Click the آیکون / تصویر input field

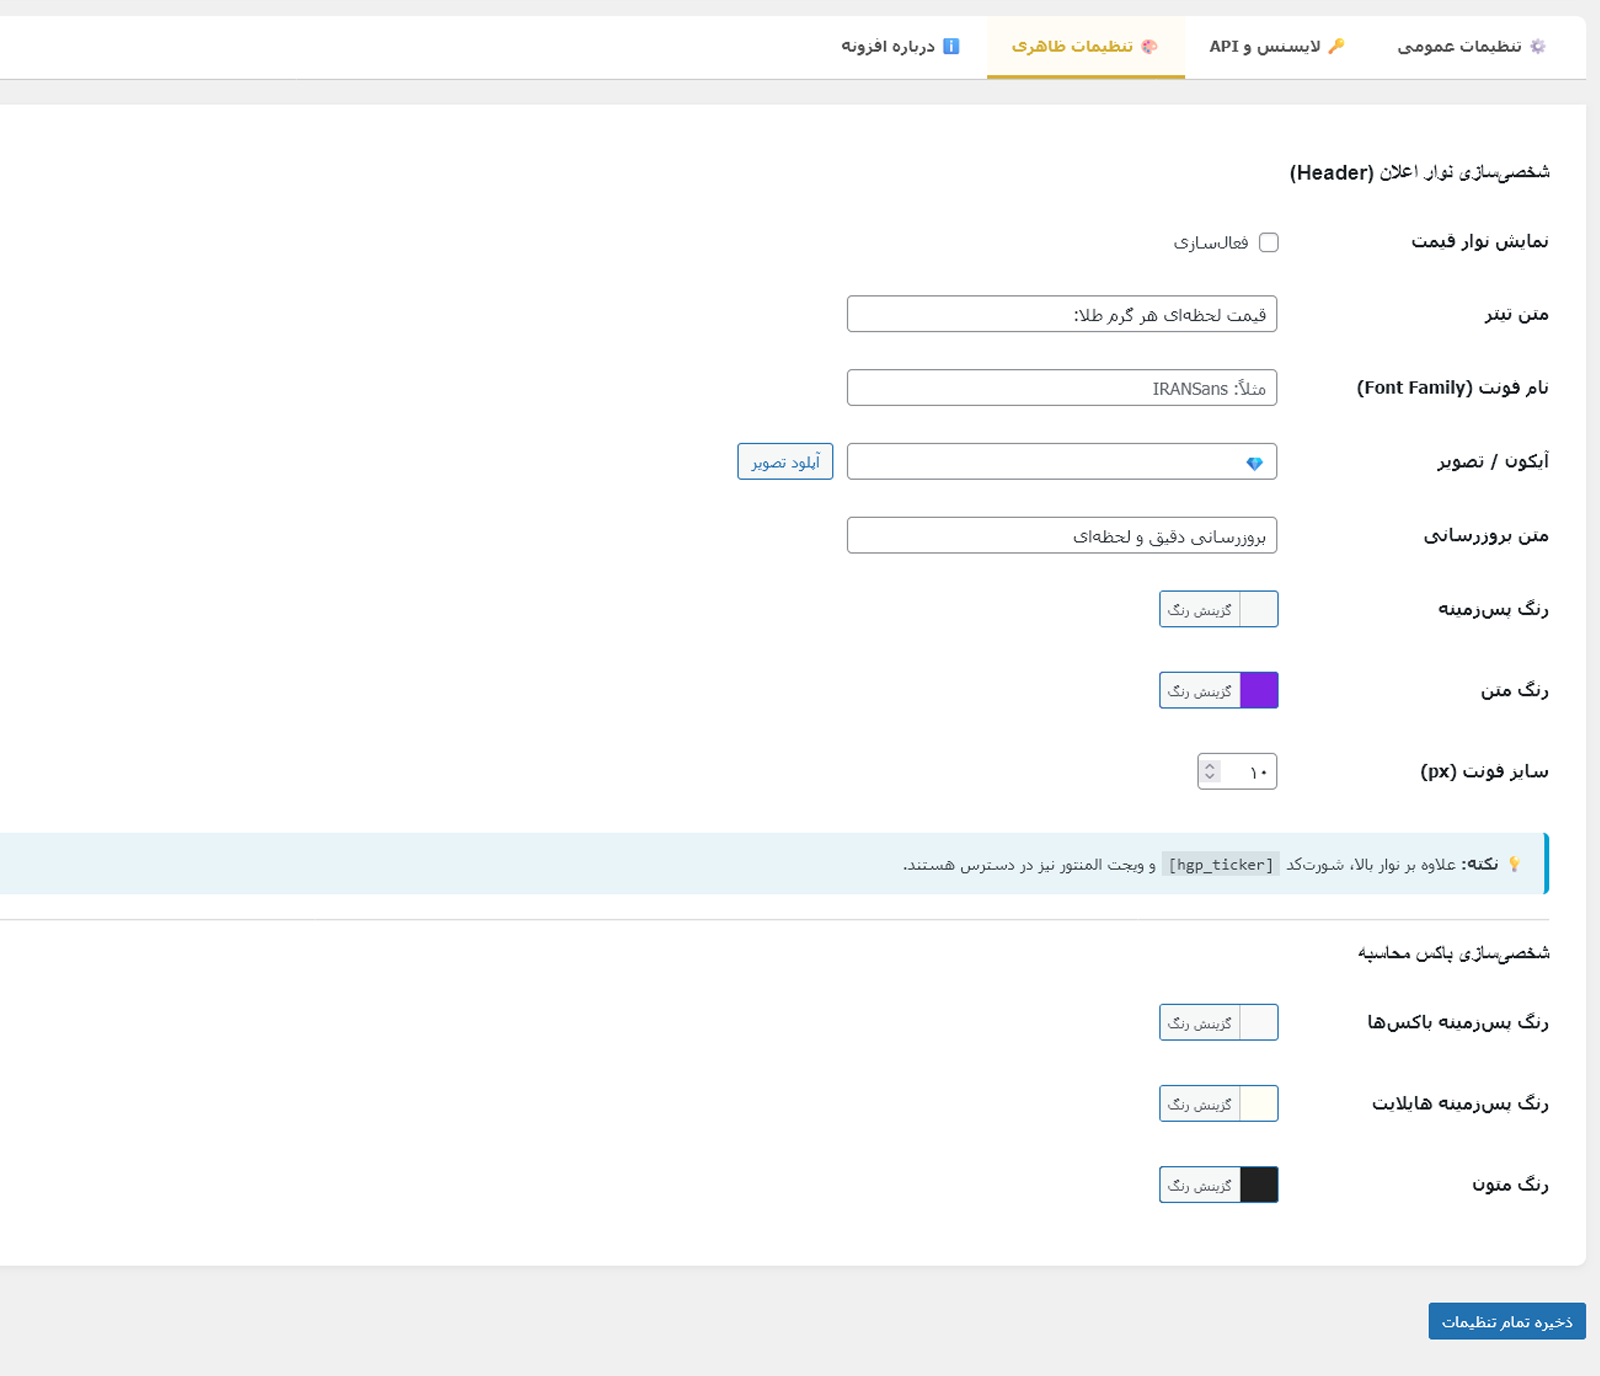click(1062, 462)
